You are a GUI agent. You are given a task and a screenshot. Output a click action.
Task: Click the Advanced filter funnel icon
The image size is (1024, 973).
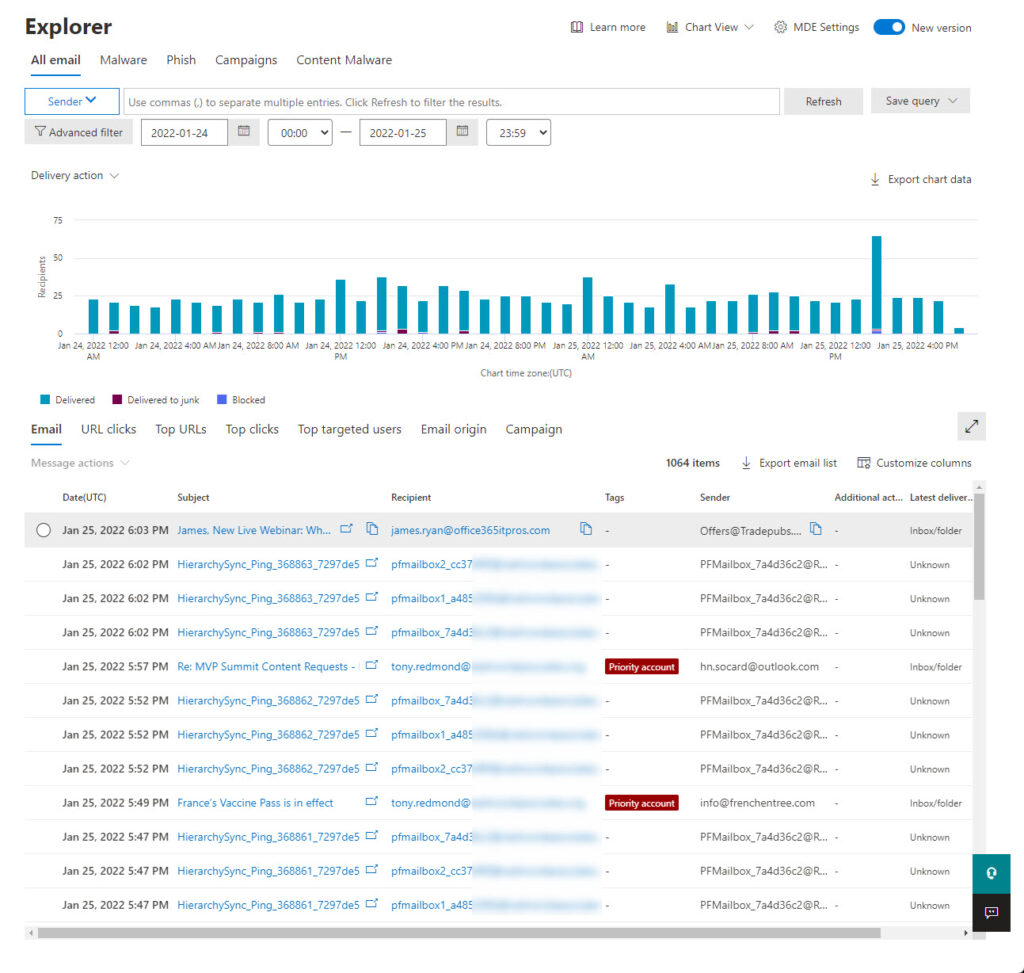point(40,132)
